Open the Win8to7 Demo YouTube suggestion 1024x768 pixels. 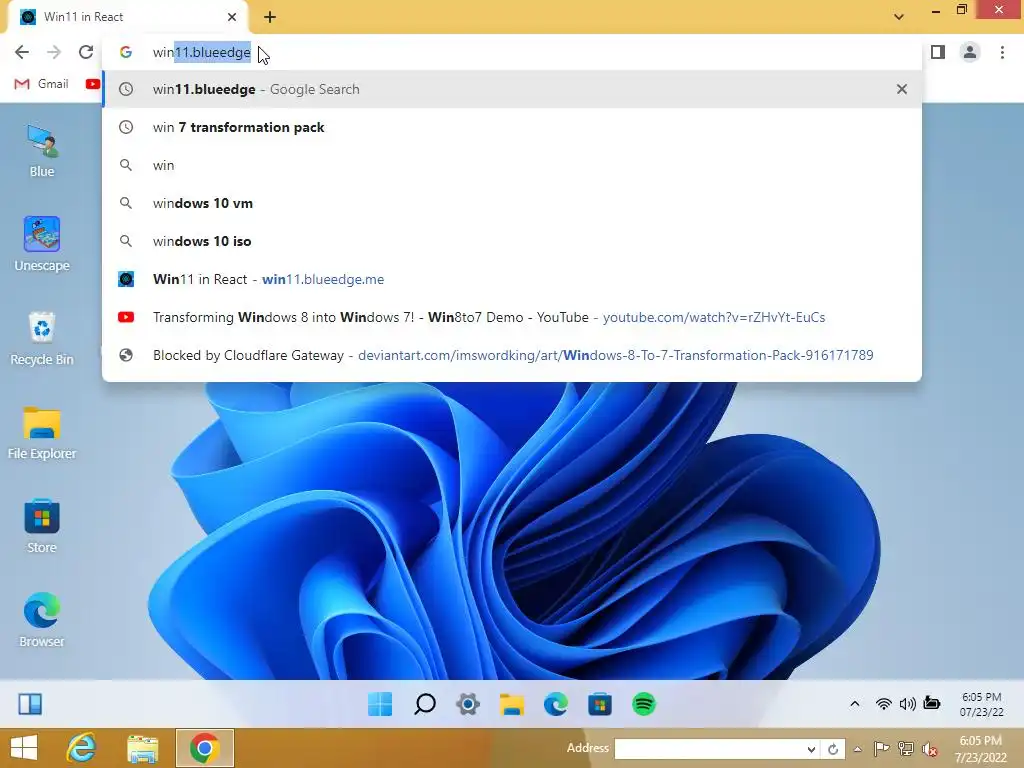tap(512, 317)
